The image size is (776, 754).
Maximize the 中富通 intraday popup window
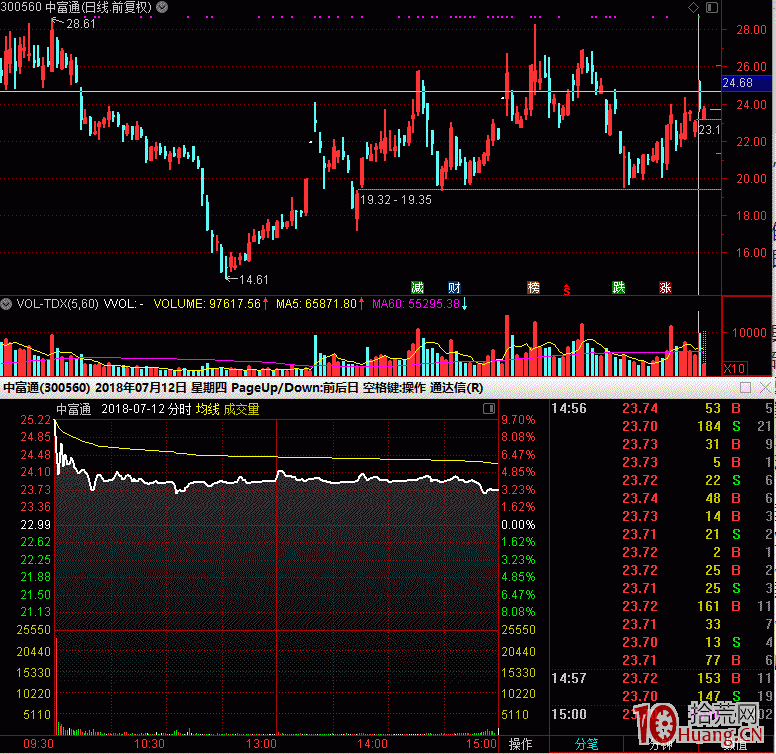coord(745,387)
